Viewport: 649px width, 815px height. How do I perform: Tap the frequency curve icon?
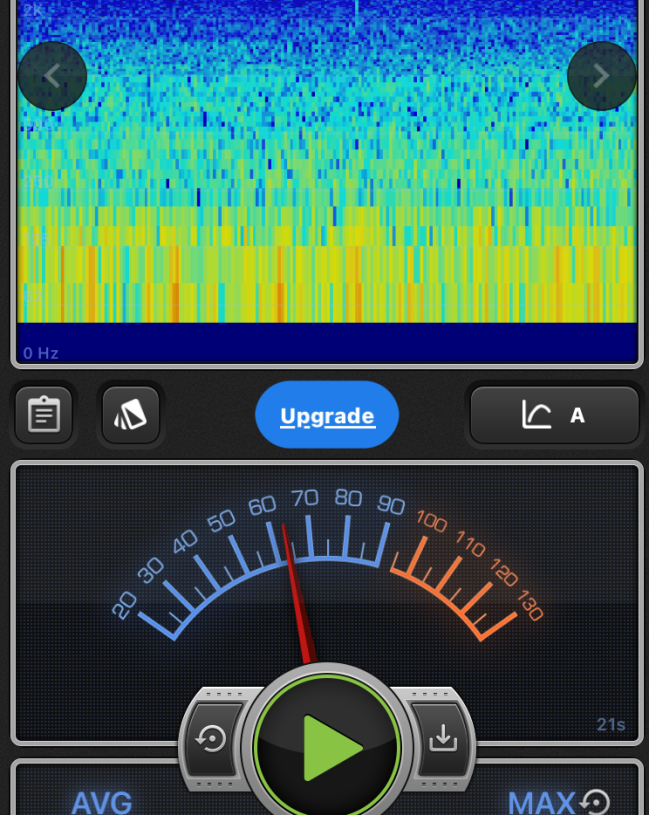pyautogui.click(x=537, y=415)
